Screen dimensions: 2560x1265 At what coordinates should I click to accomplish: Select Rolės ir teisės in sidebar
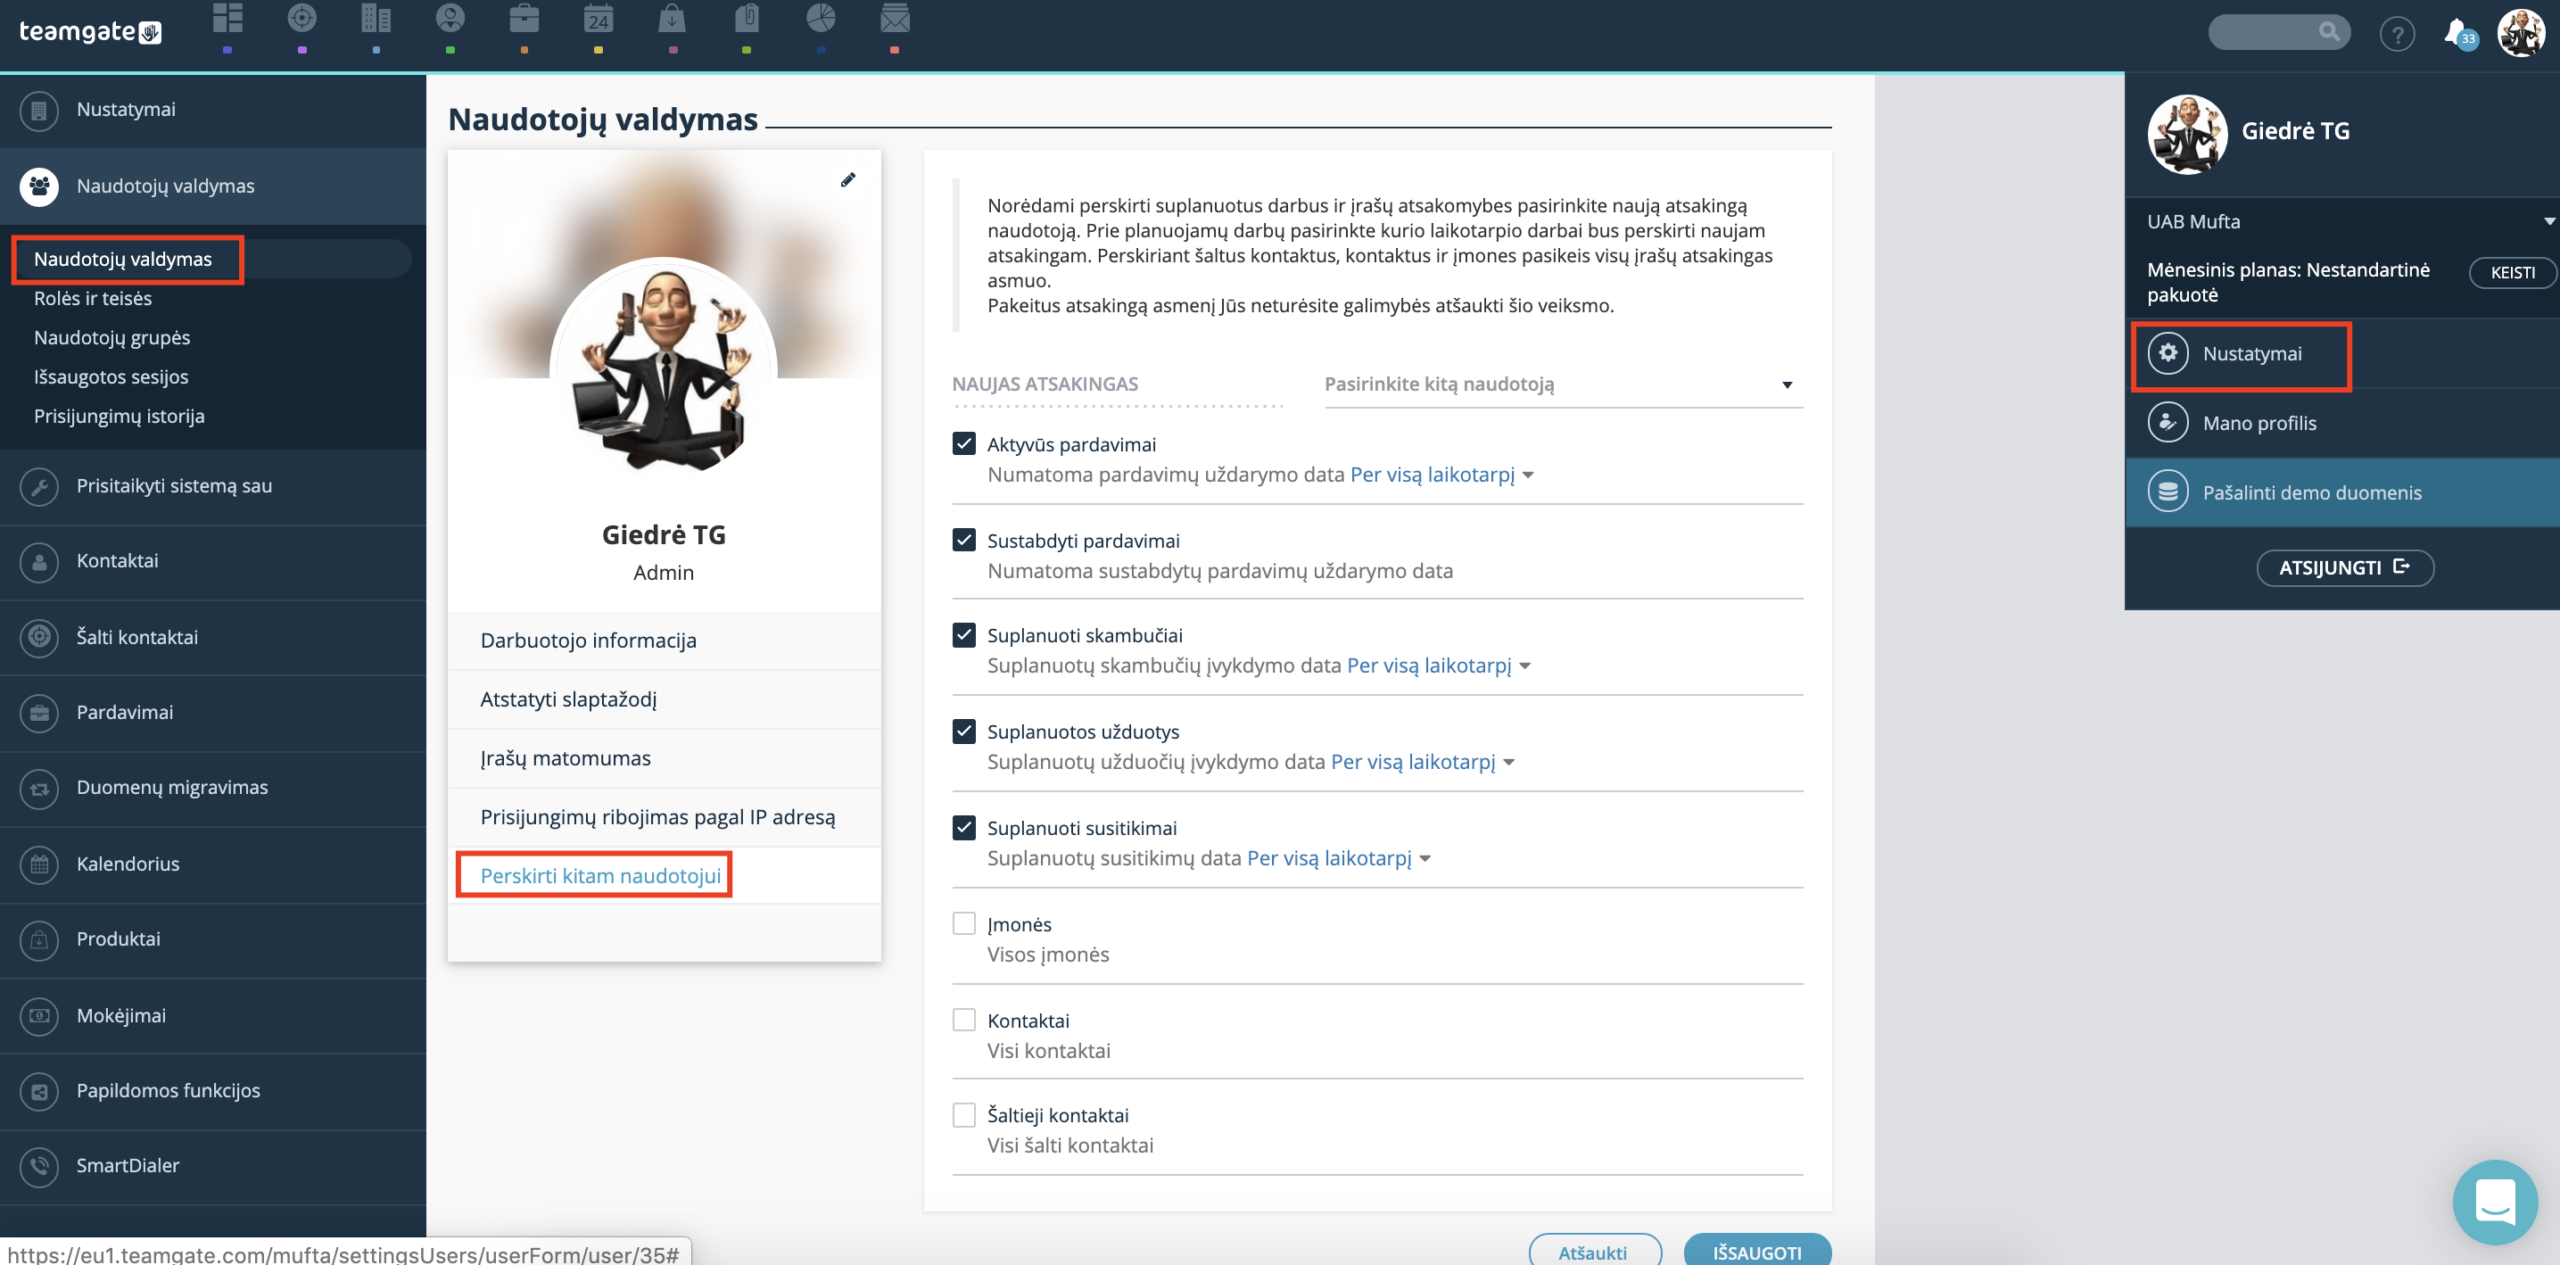[x=93, y=298]
